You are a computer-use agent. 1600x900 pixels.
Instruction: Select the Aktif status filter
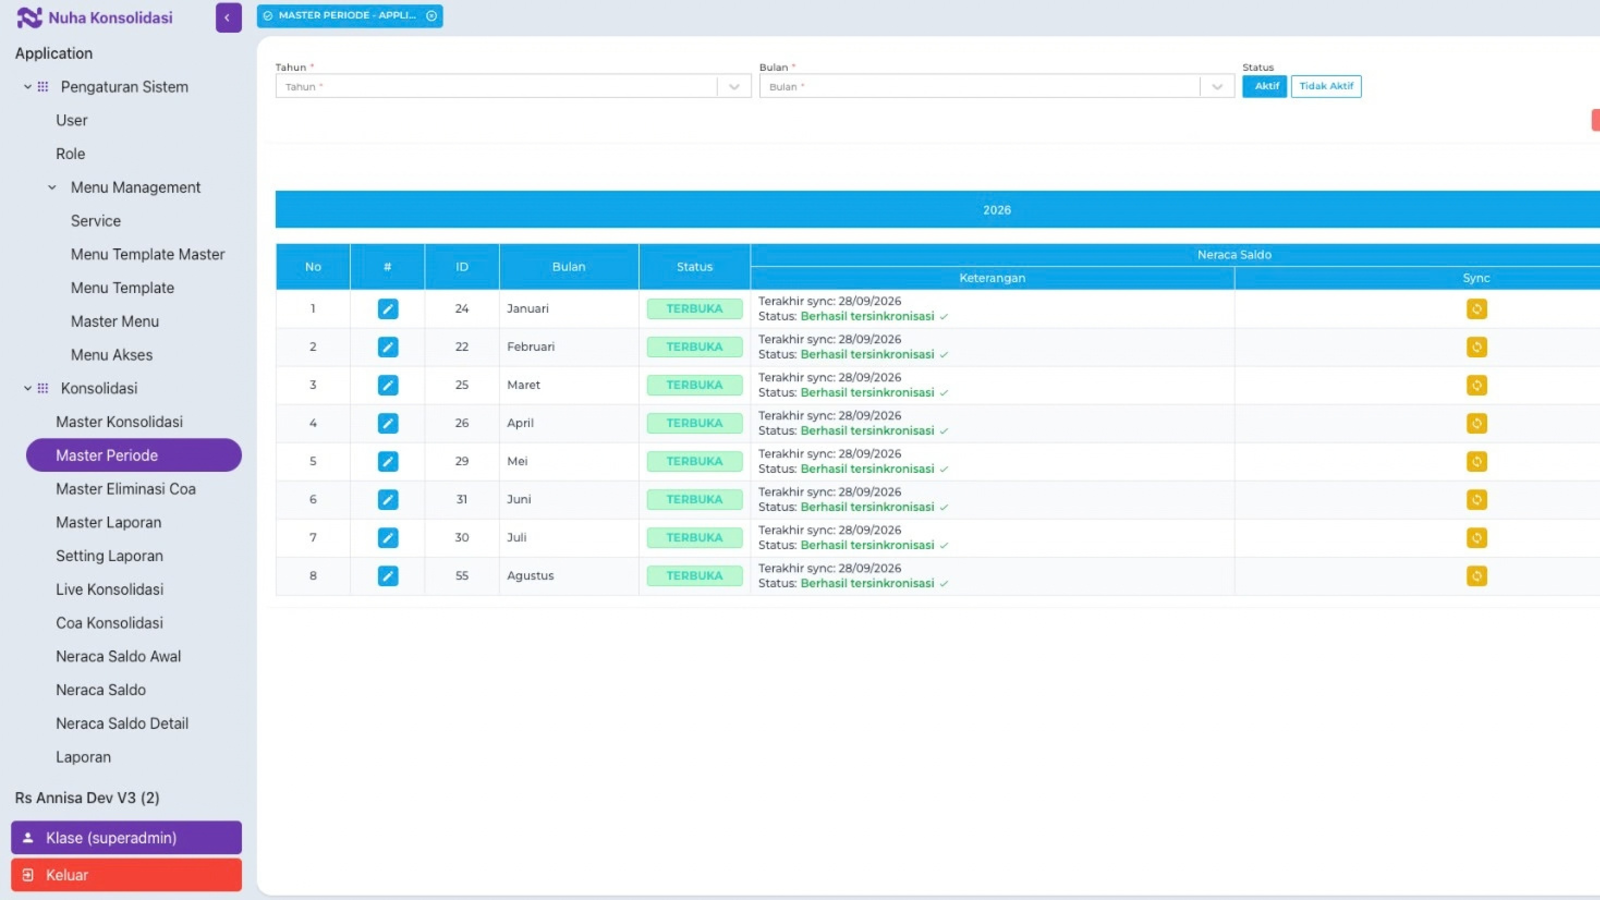(x=1265, y=86)
